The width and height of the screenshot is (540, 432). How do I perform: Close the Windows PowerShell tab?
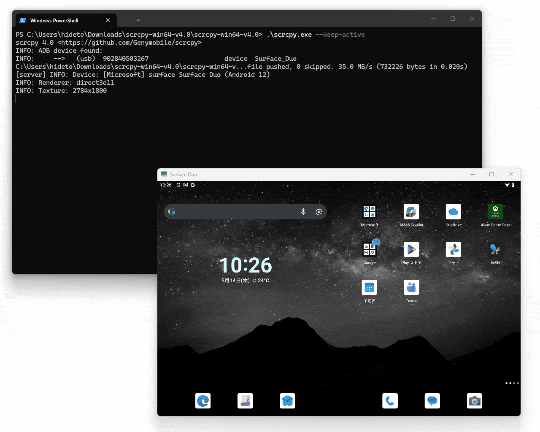108,20
